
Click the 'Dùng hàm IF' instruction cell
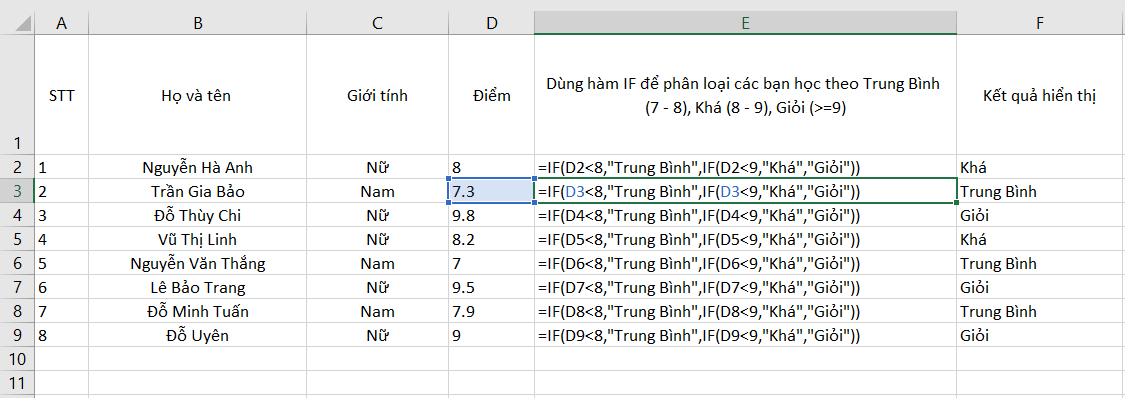[x=745, y=95]
